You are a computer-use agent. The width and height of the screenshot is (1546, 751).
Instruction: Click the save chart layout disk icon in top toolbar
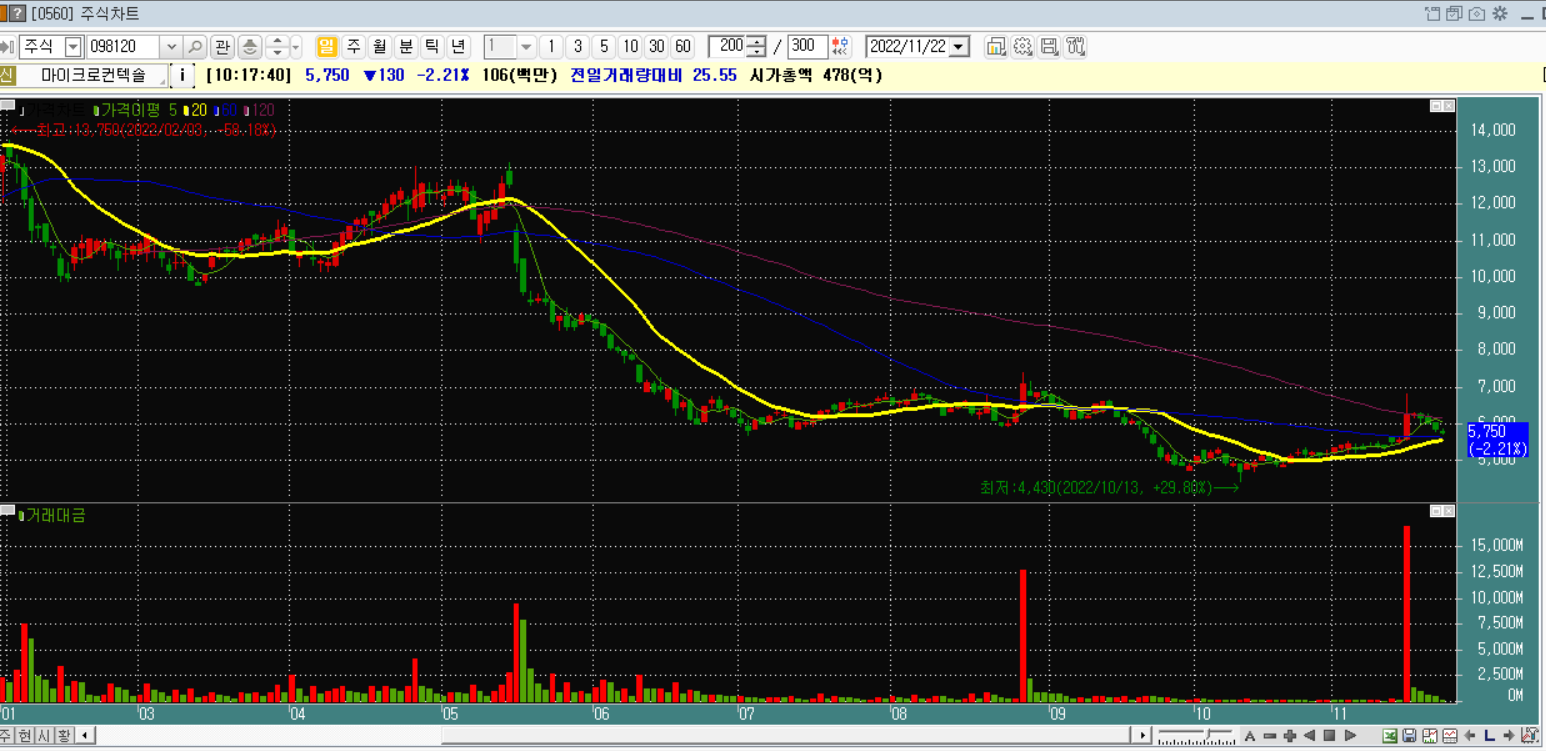click(1049, 46)
